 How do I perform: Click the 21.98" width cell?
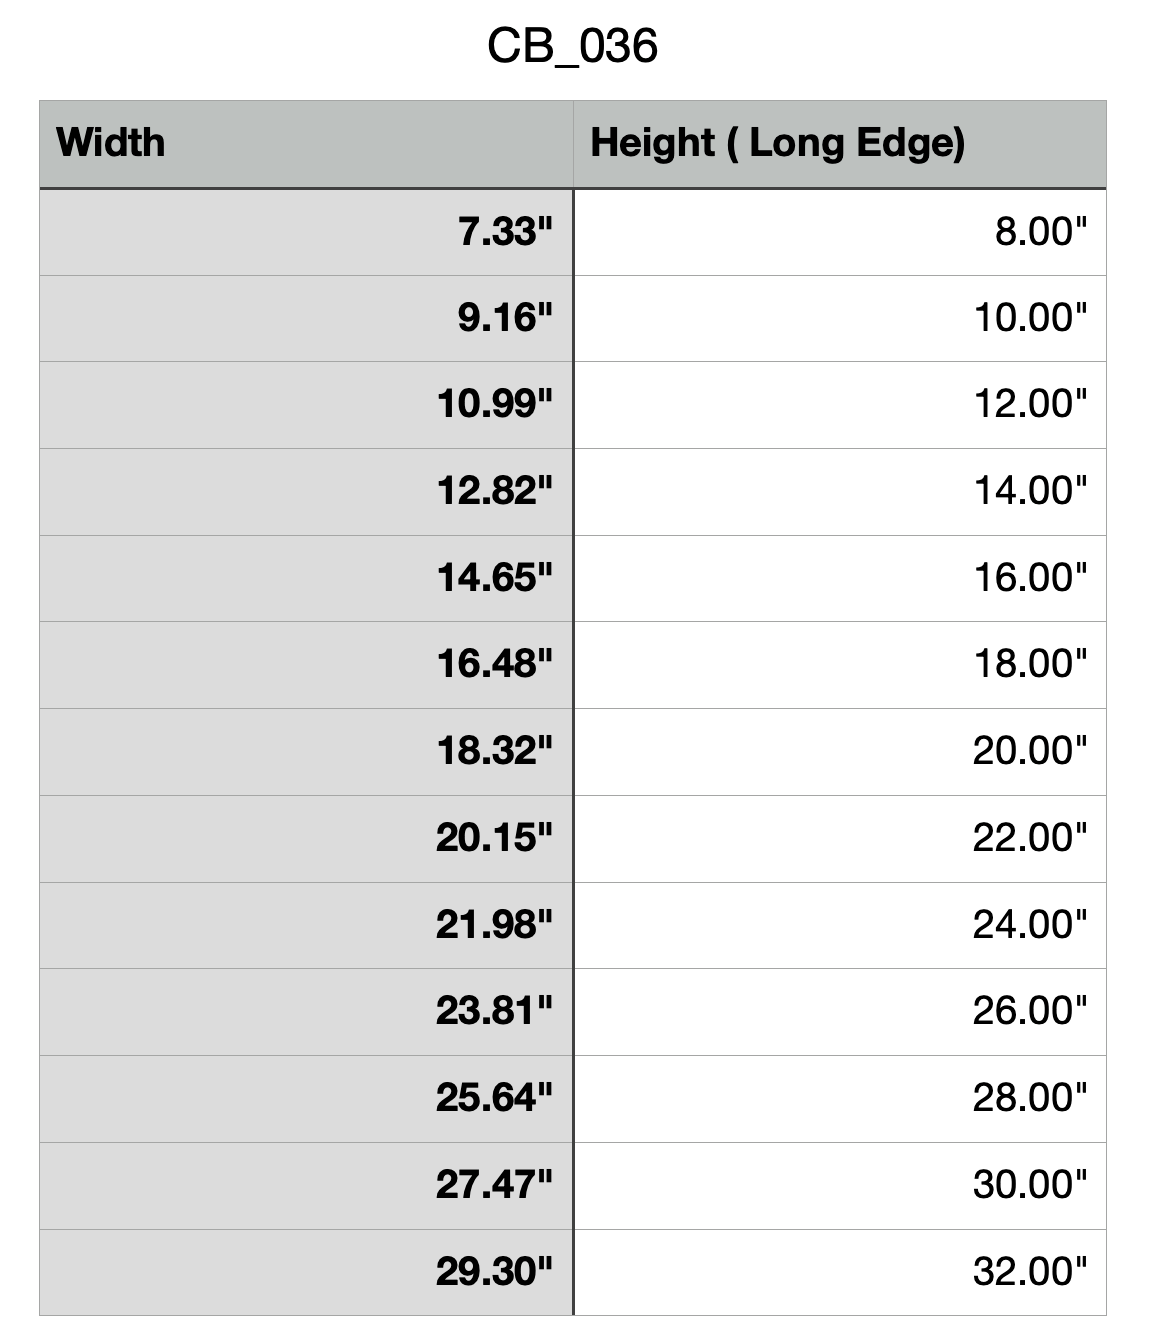(x=495, y=924)
